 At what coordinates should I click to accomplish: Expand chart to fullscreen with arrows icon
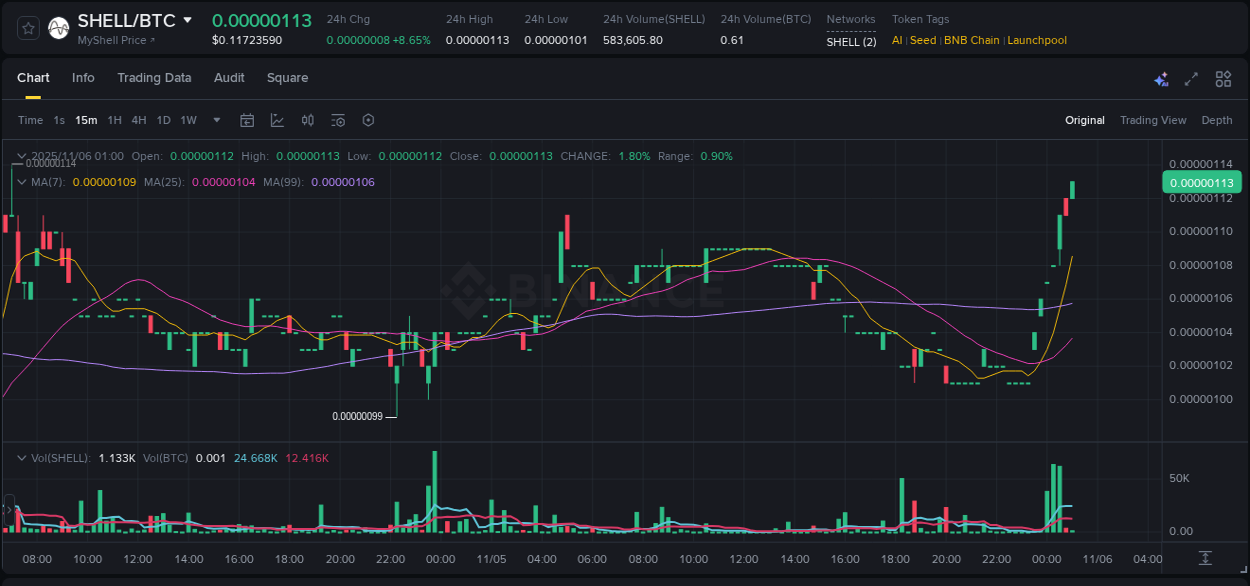click(x=1190, y=78)
